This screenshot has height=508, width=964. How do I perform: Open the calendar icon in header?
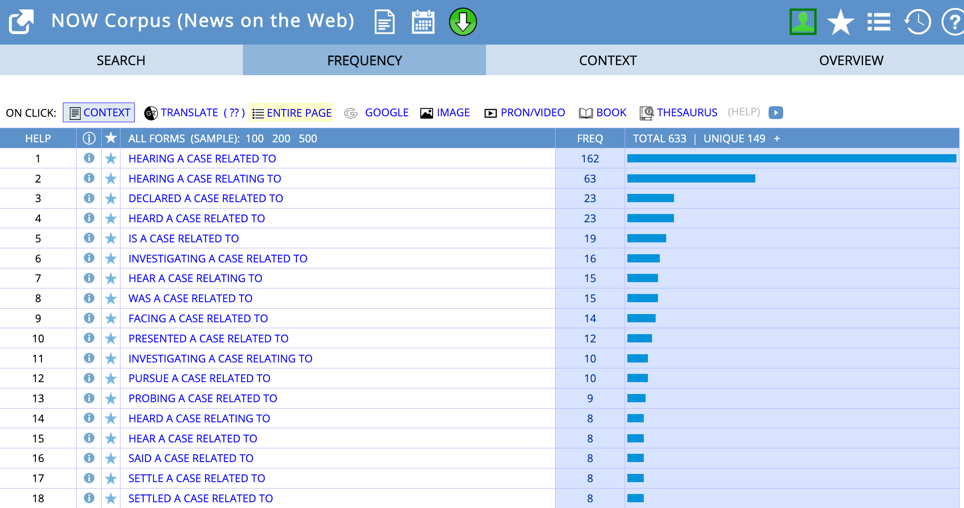[x=423, y=22]
